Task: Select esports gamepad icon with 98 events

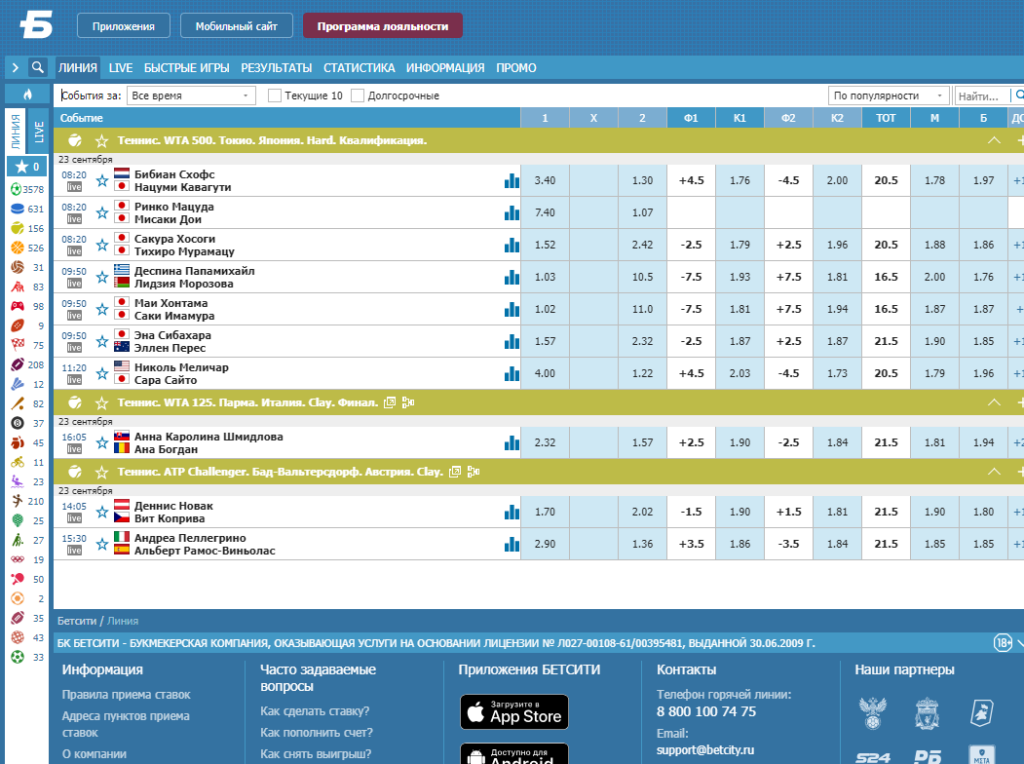Action: coord(18,306)
